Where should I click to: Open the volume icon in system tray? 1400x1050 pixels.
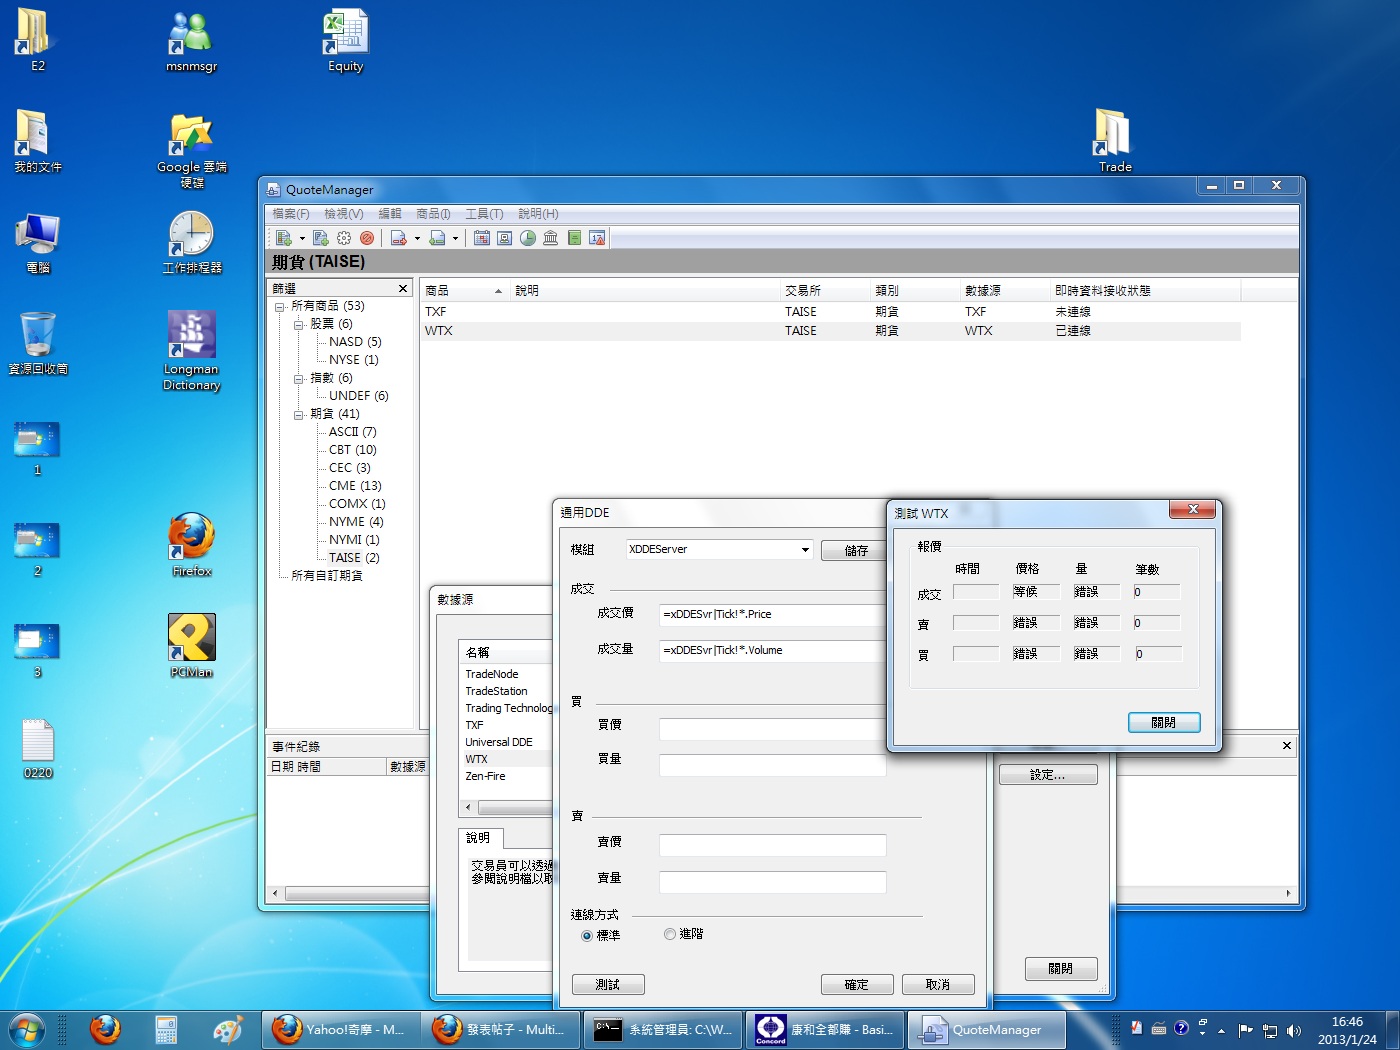1294,1030
